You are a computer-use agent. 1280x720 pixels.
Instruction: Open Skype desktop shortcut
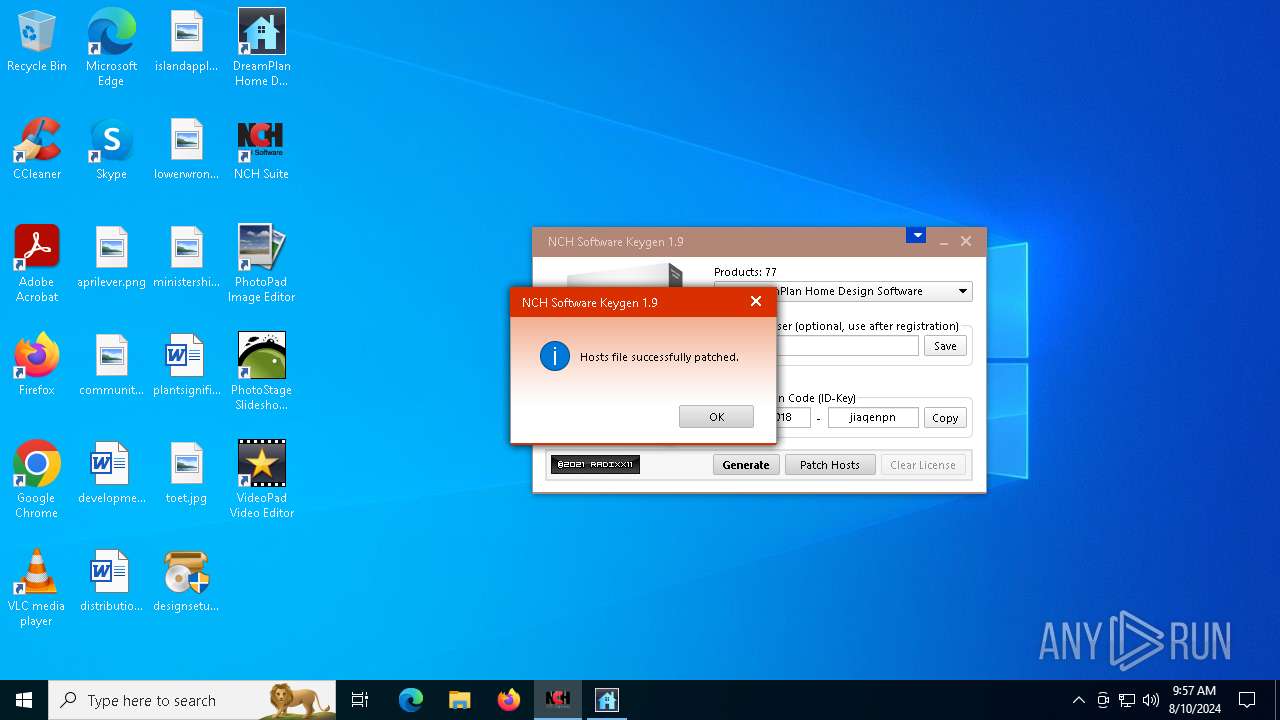click(111, 150)
